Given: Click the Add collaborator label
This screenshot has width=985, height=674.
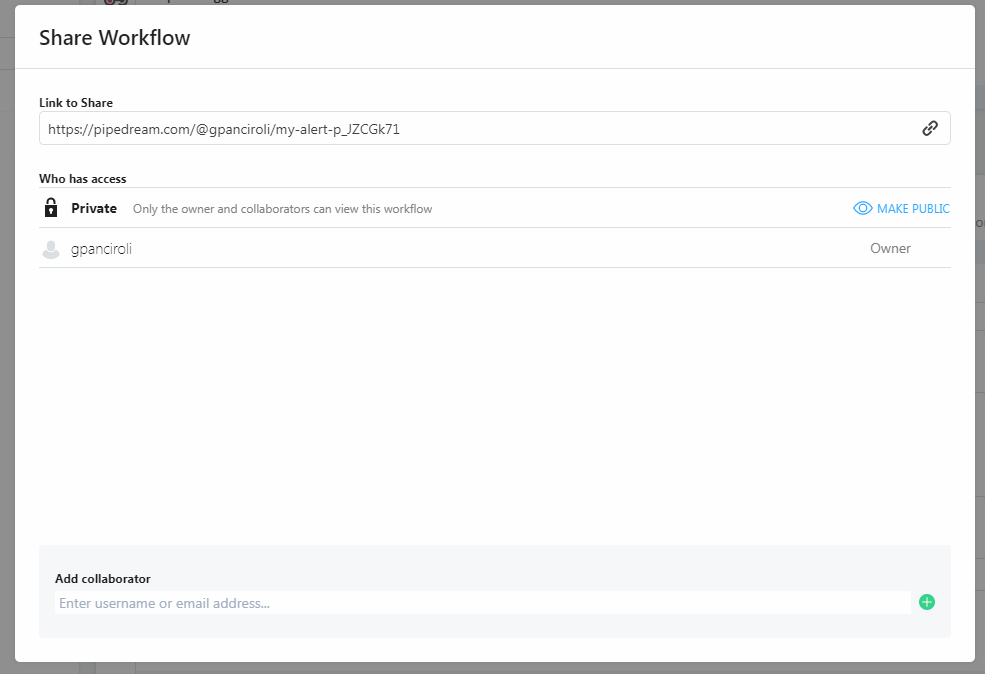Looking at the screenshot, I should pos(103,579).
